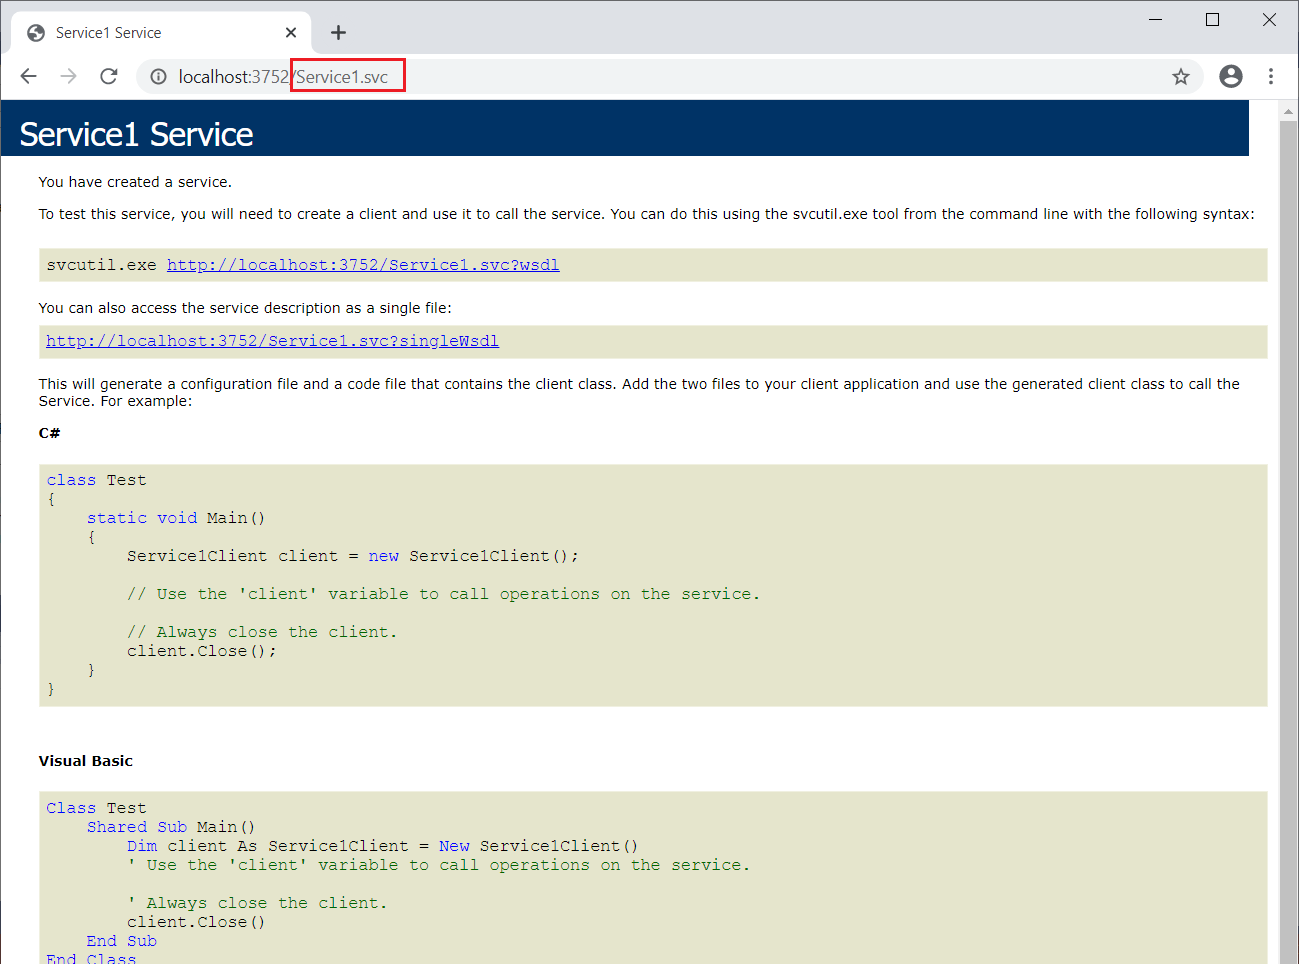Select the Service1 Service browser tab
The image size is (1299, 964).
point(161,33)
